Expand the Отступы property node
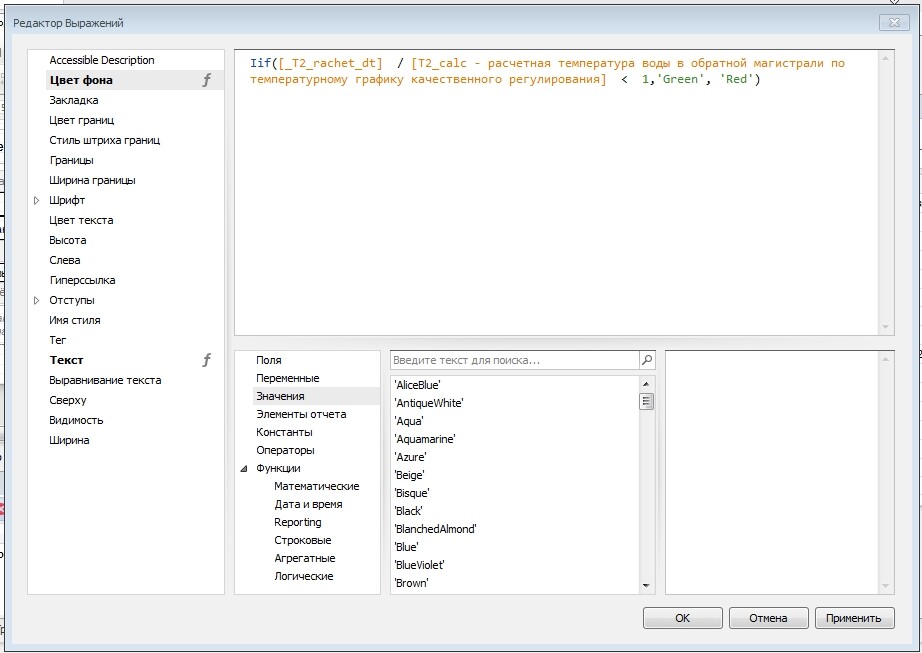 click(x=37, y=300)
